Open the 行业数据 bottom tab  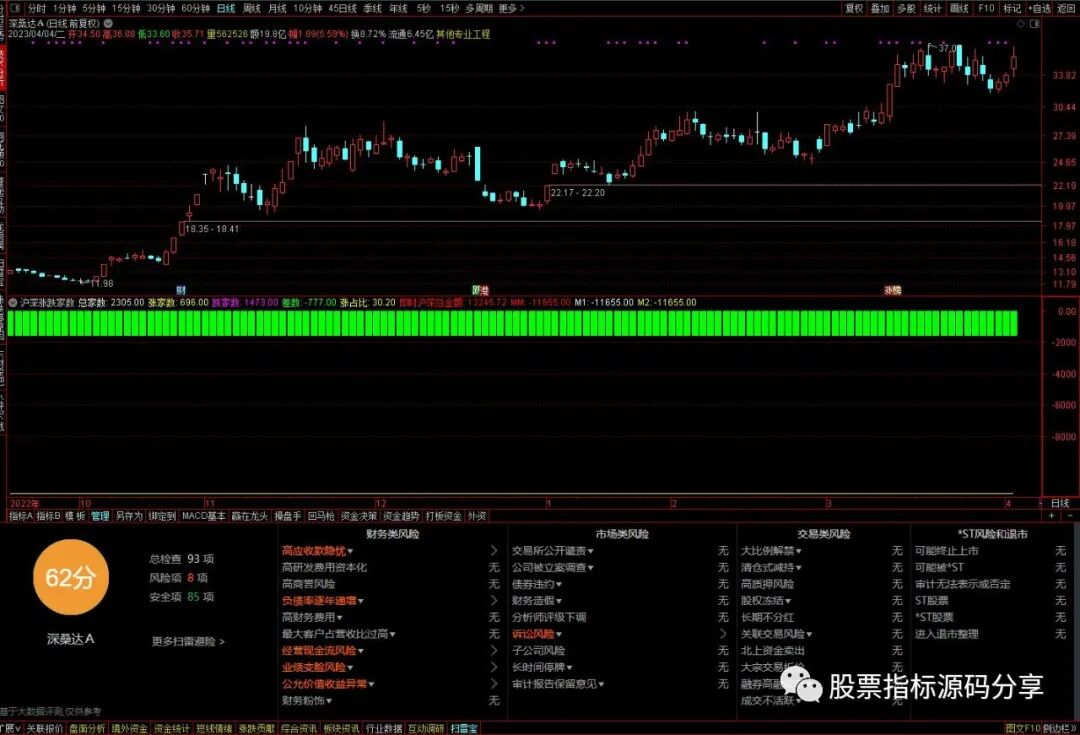[383, 728]
